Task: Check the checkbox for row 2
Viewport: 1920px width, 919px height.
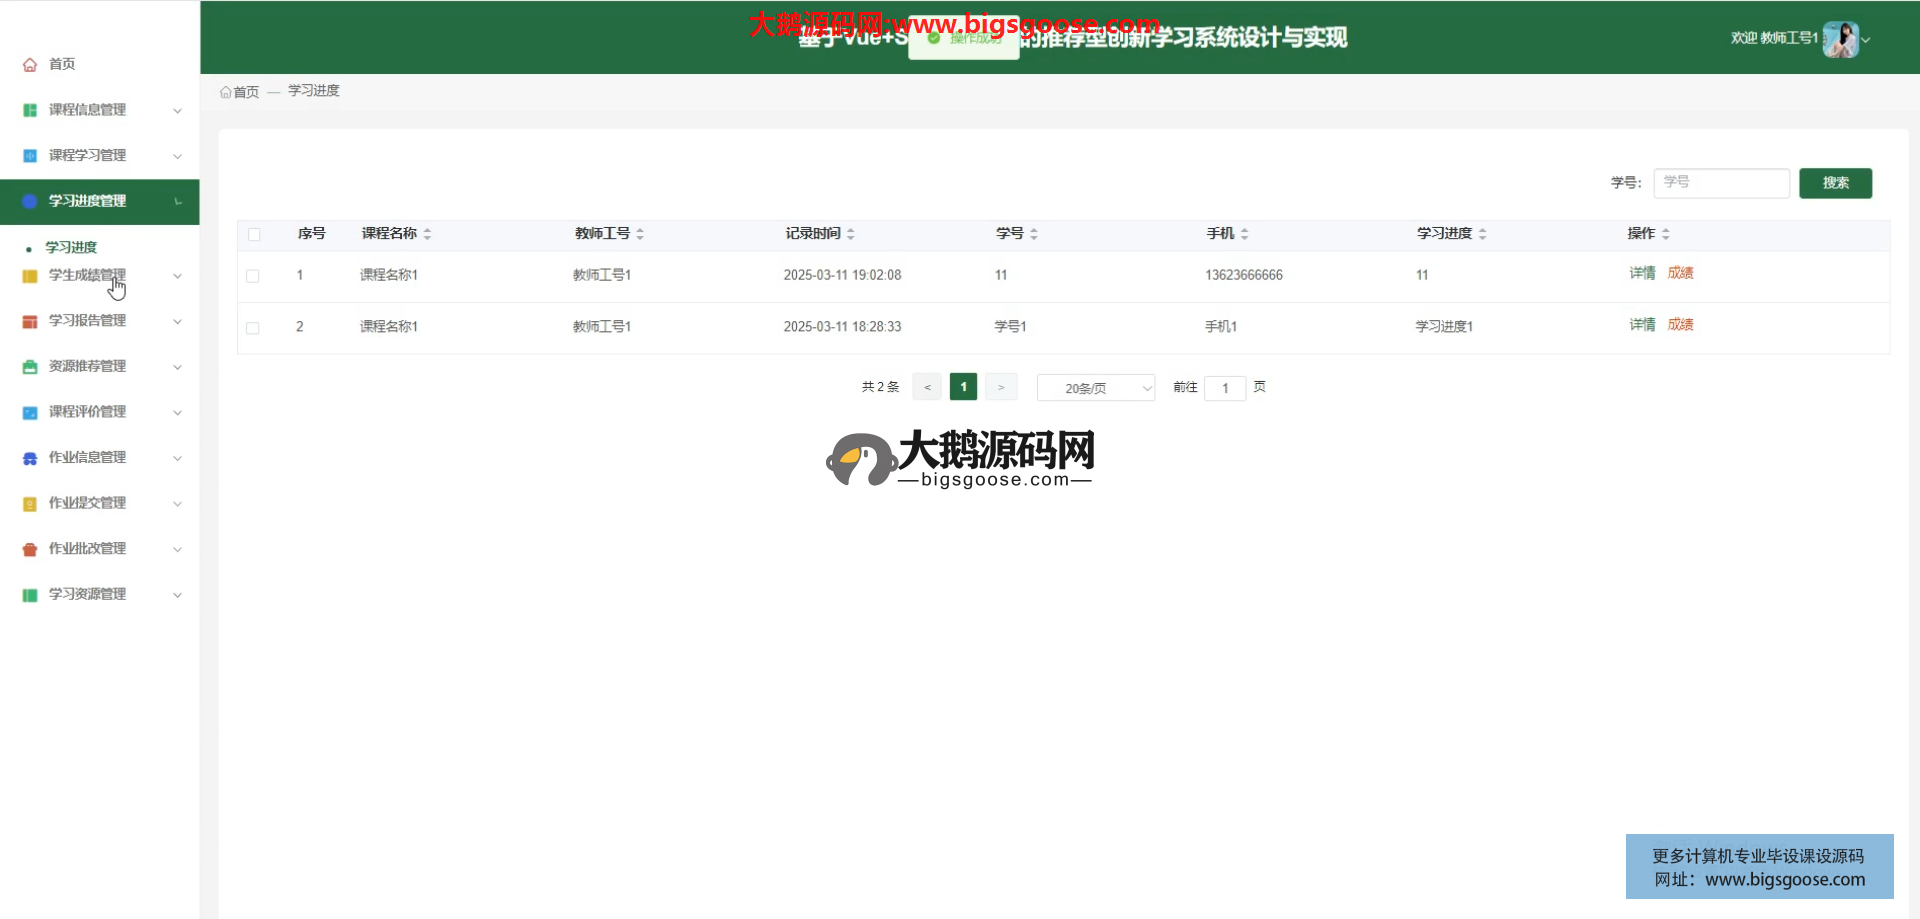Action: [253, 328]
